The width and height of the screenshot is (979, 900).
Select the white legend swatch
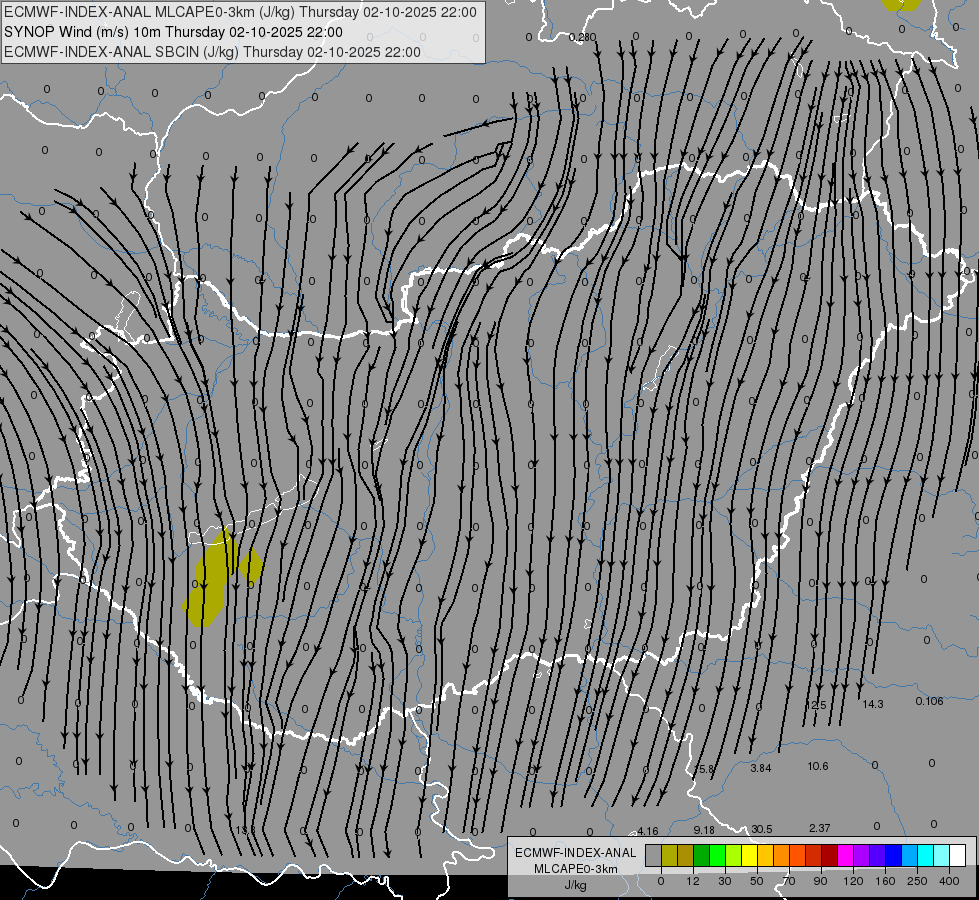[x=957, y=855]
